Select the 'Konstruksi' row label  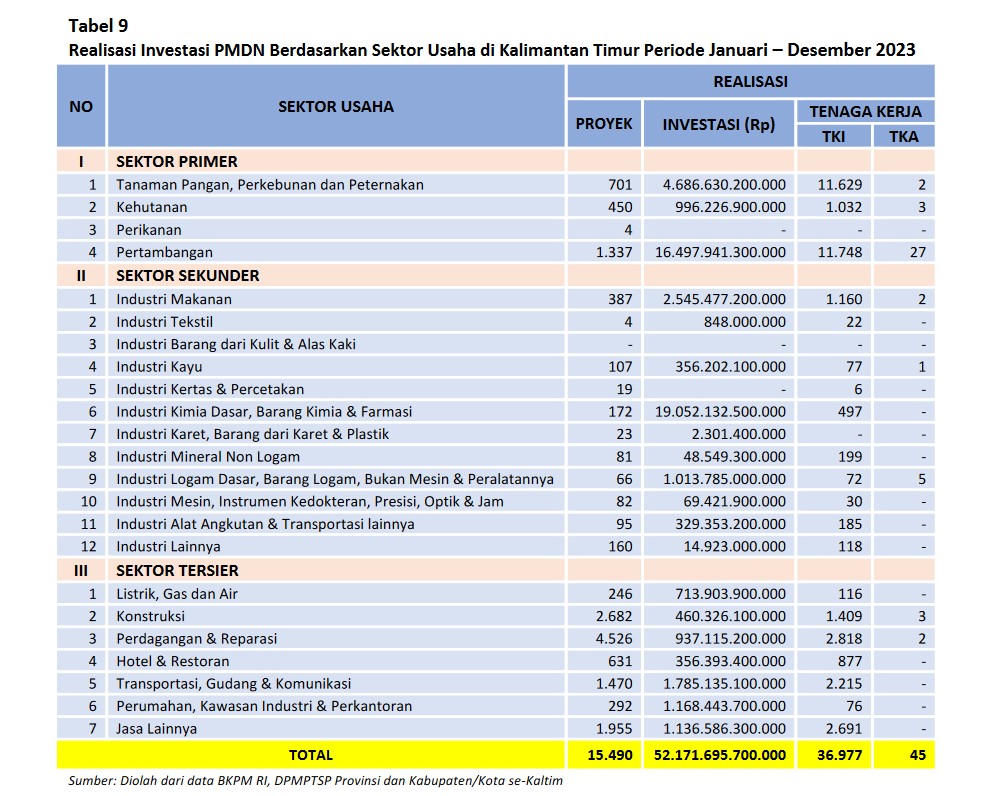[x=151, y=616]
